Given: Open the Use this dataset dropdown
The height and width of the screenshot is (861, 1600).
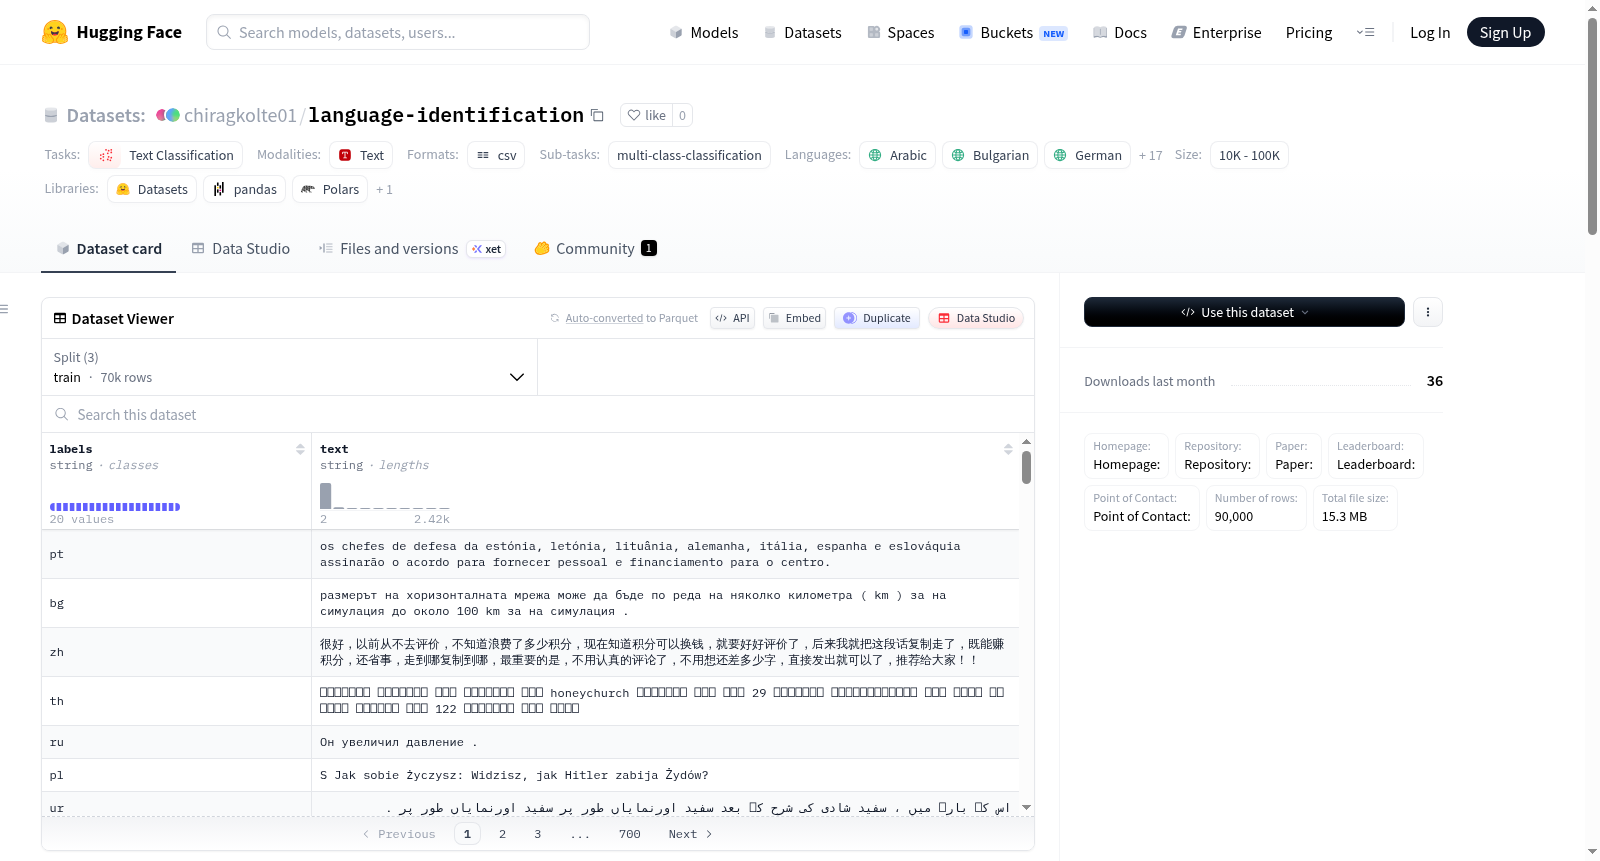Looking at the screenshot, I should 1244,312.
